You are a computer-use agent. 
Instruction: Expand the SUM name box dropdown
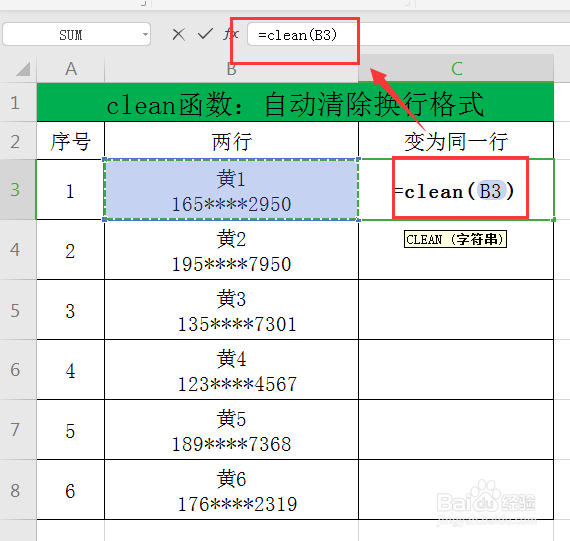coord(145,35)
